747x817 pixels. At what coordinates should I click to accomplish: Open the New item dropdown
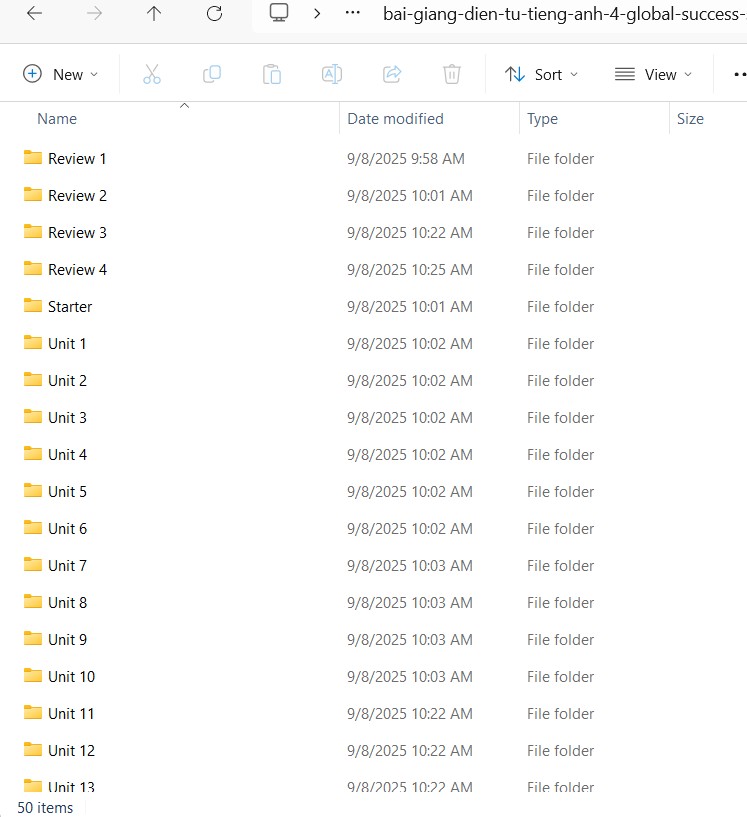(x=61, y=74)
